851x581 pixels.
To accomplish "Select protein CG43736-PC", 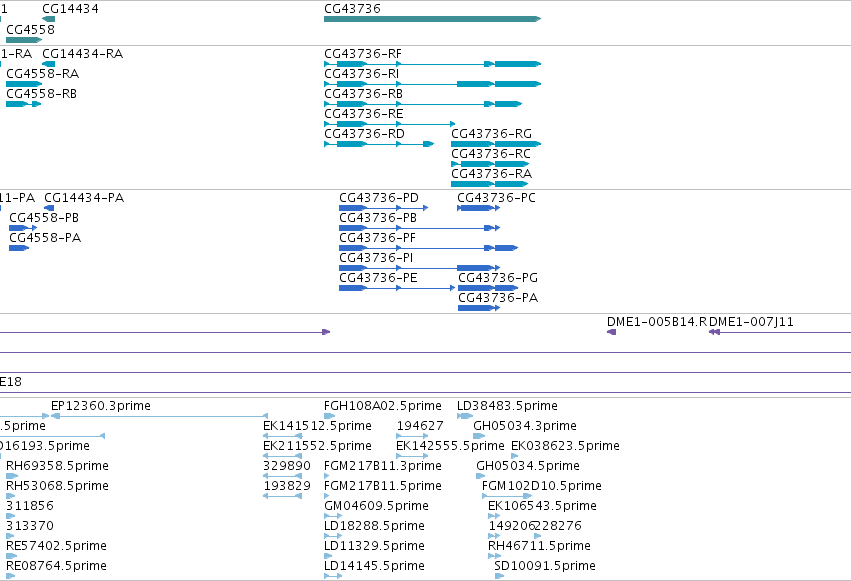I will [478, 208].
